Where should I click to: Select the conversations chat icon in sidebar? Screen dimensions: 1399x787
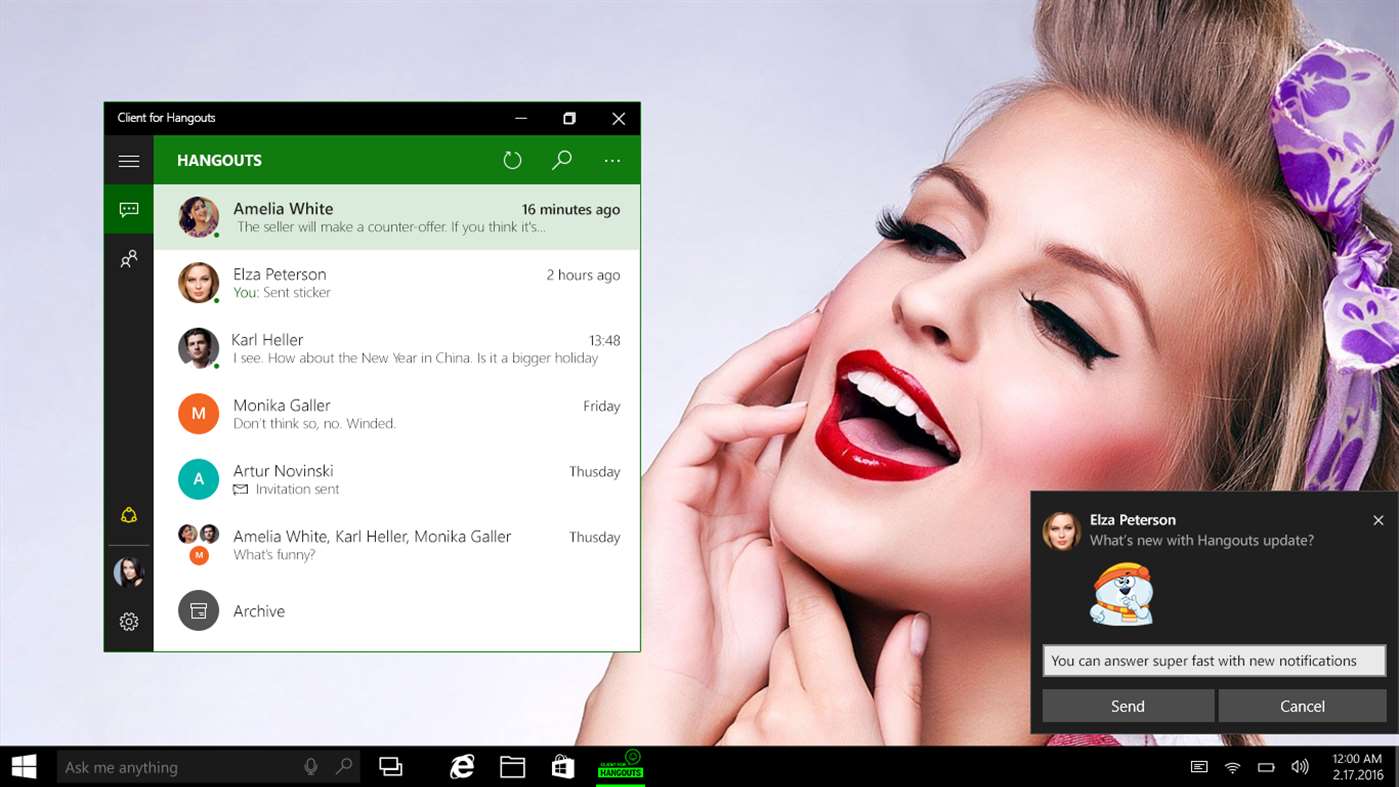pyautogui.click(x=129, y=210)
